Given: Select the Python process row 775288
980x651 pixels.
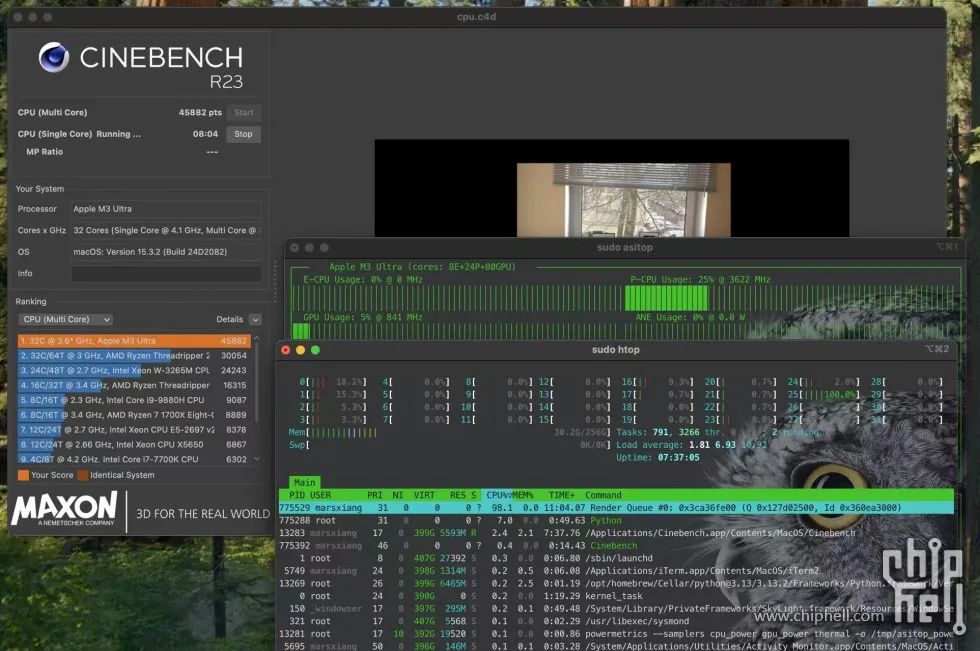Looking at the screenshot, I should pos(616,520).
